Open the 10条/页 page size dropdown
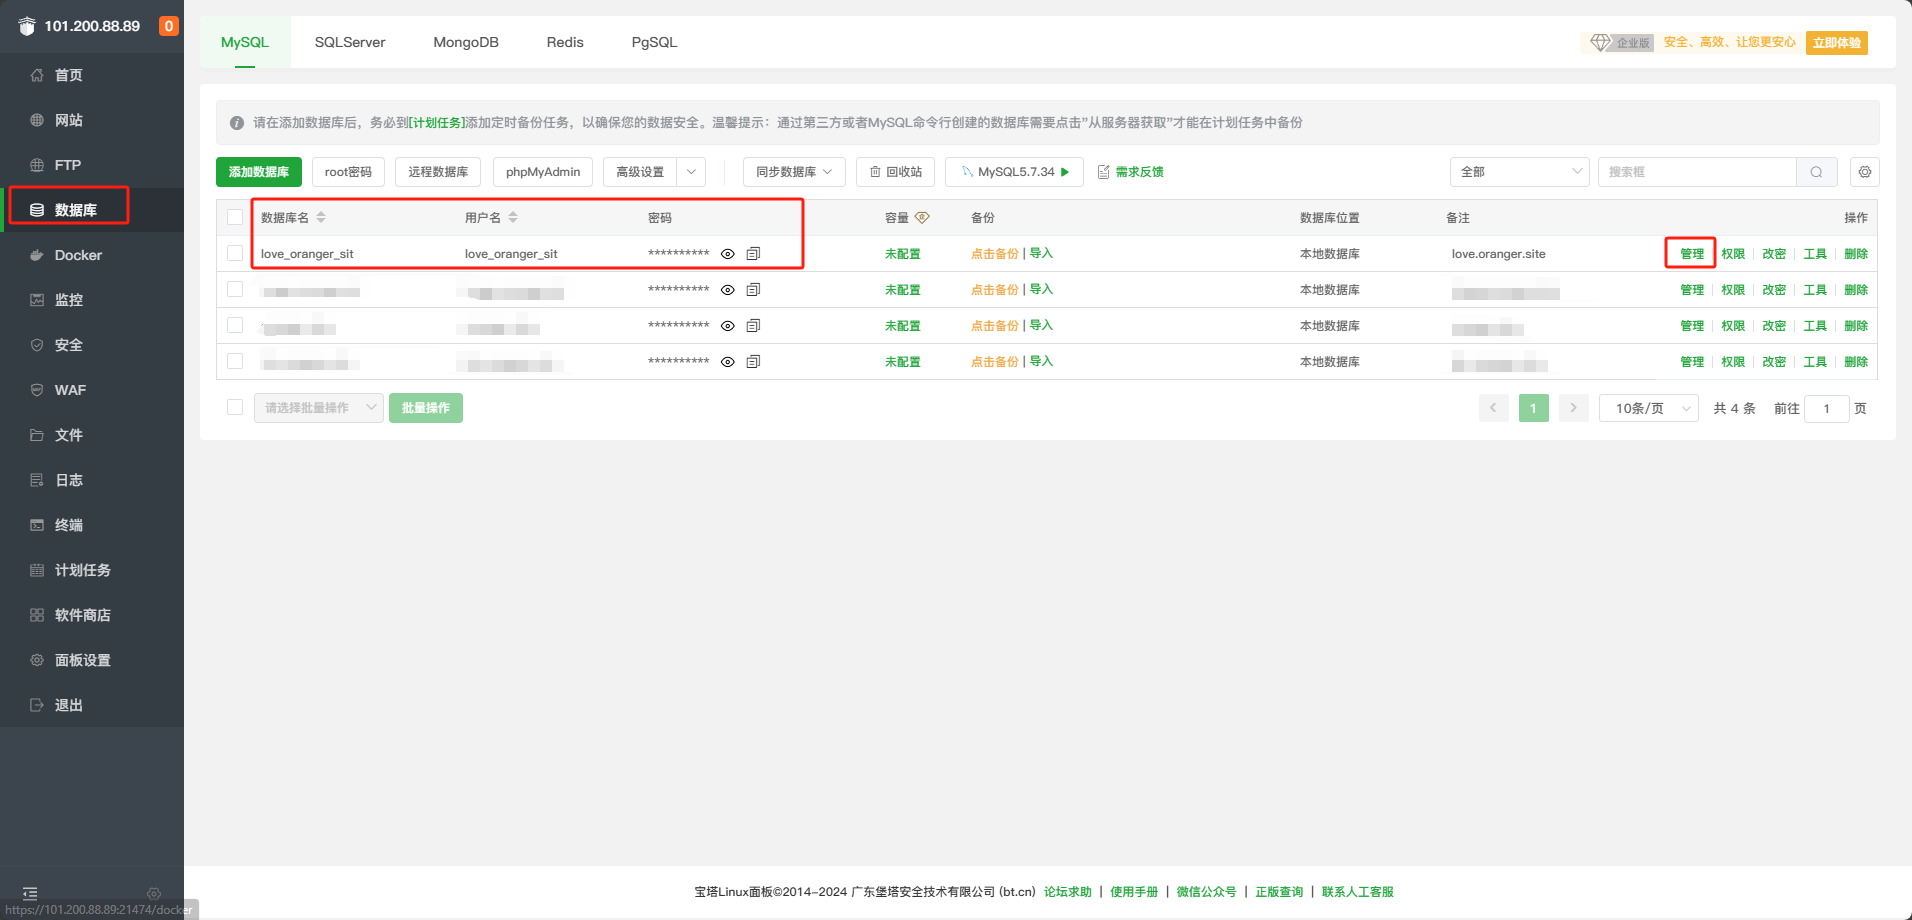This screenshot has height=920, width=1912. 1649,408
